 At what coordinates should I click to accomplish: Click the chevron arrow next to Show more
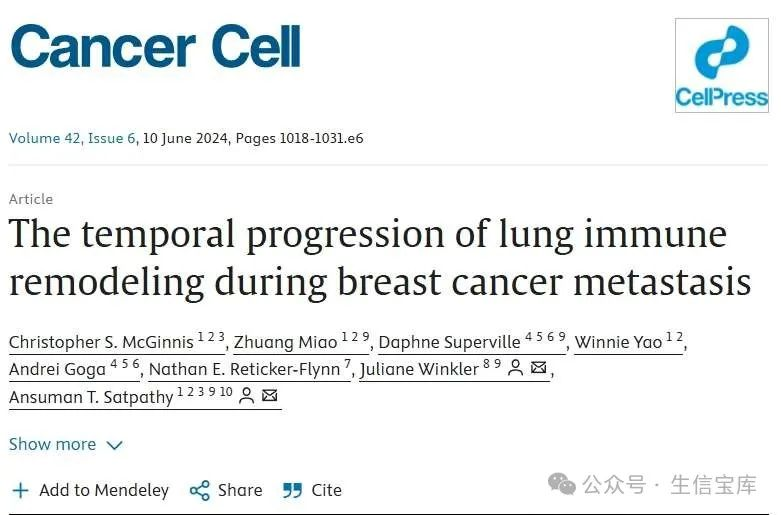115,445
